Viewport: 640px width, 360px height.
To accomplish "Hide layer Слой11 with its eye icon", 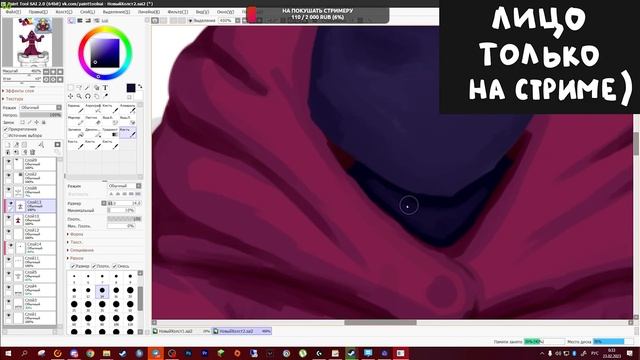I will 9,260.
